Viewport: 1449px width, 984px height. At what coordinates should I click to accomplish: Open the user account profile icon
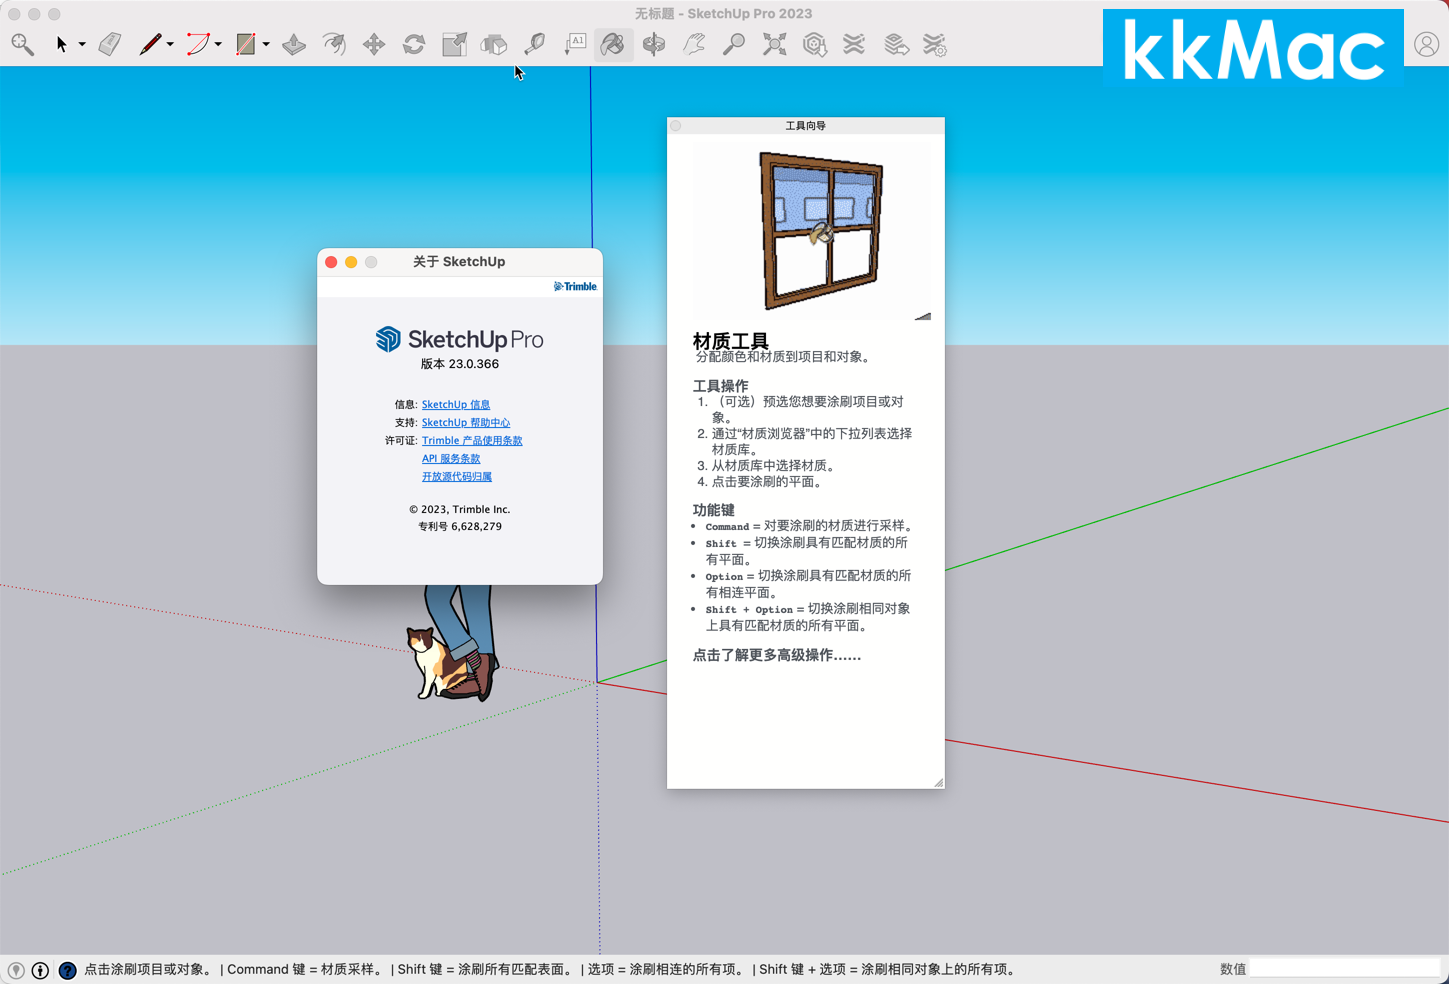(x=1426, y=44)
